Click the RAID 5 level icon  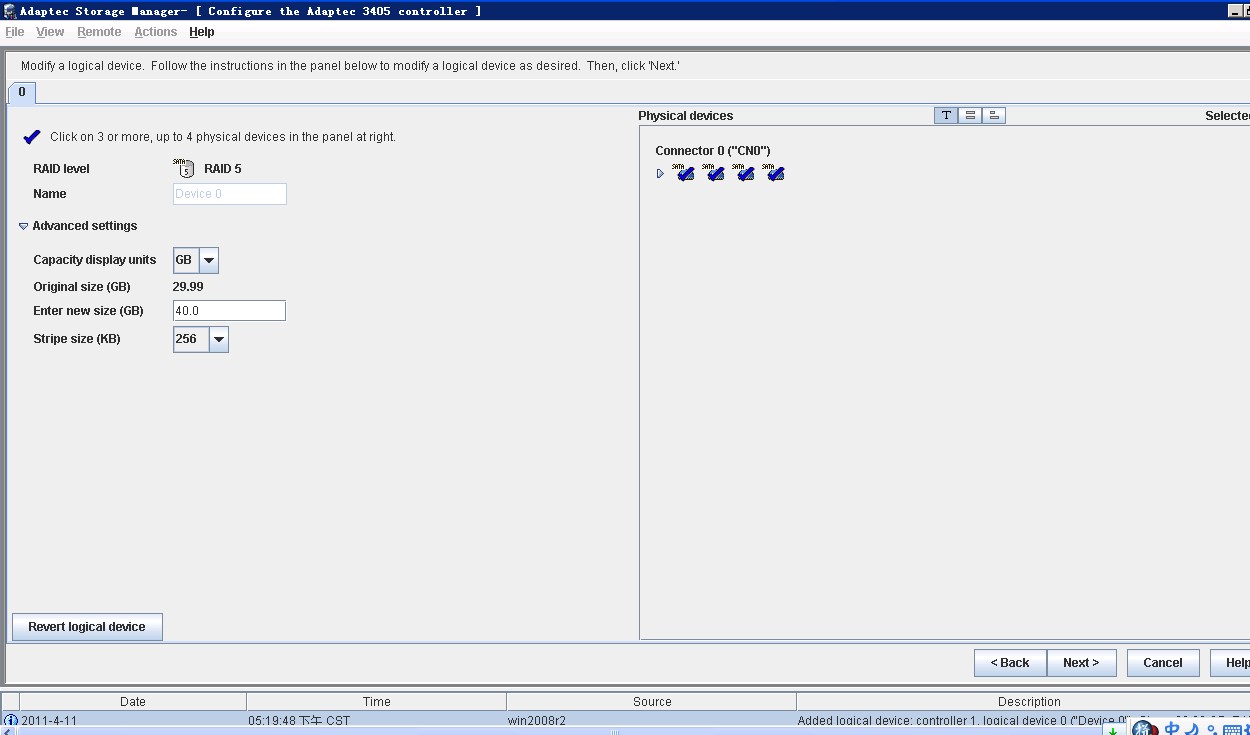pyautogui.click(x=183, y=168)
